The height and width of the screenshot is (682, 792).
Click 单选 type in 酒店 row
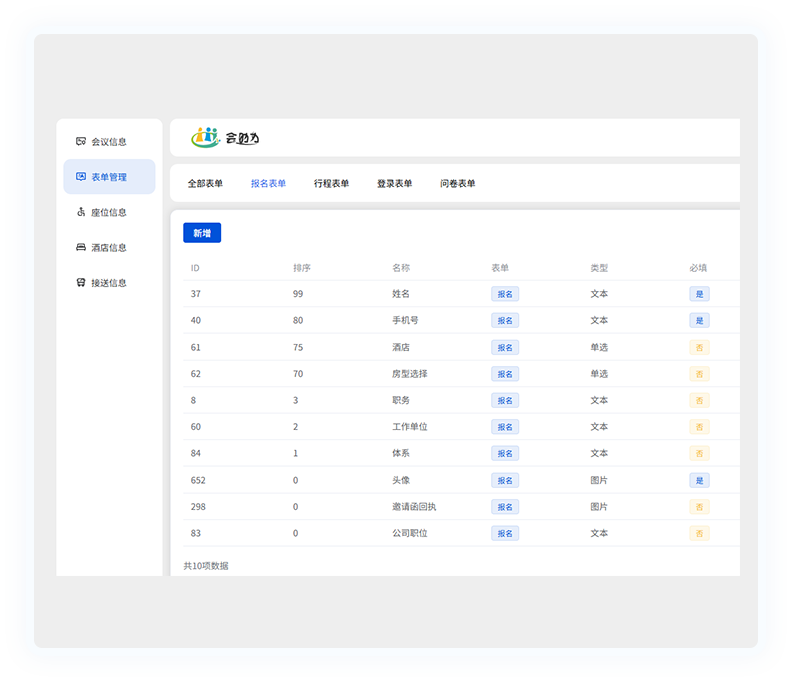click(x=599, y=347)
